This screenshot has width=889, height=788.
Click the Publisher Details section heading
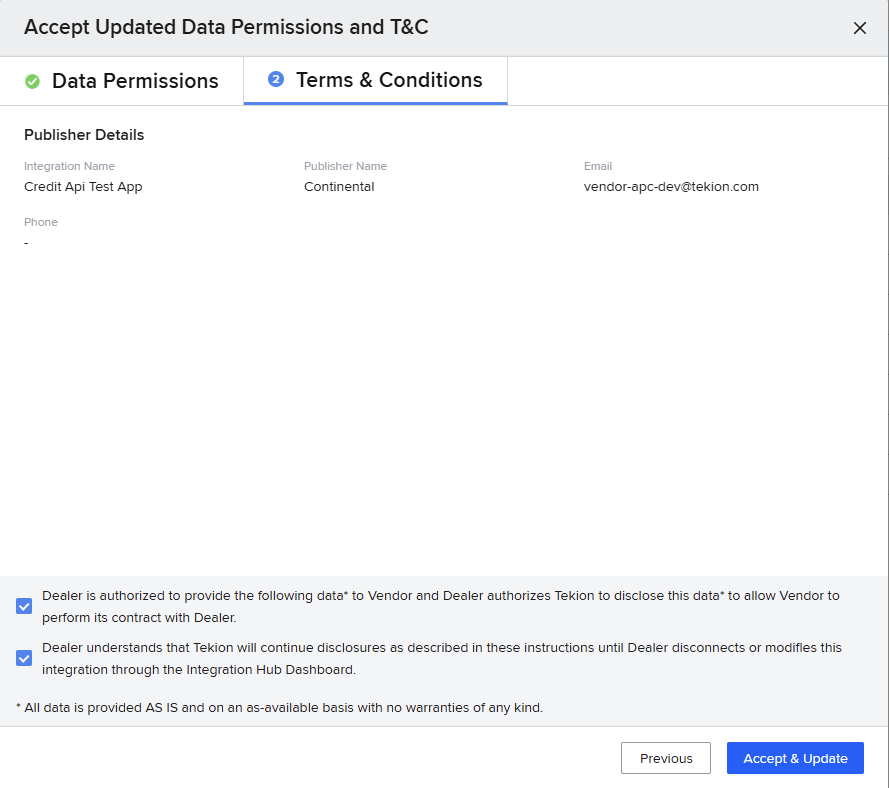tap(84, 135)
